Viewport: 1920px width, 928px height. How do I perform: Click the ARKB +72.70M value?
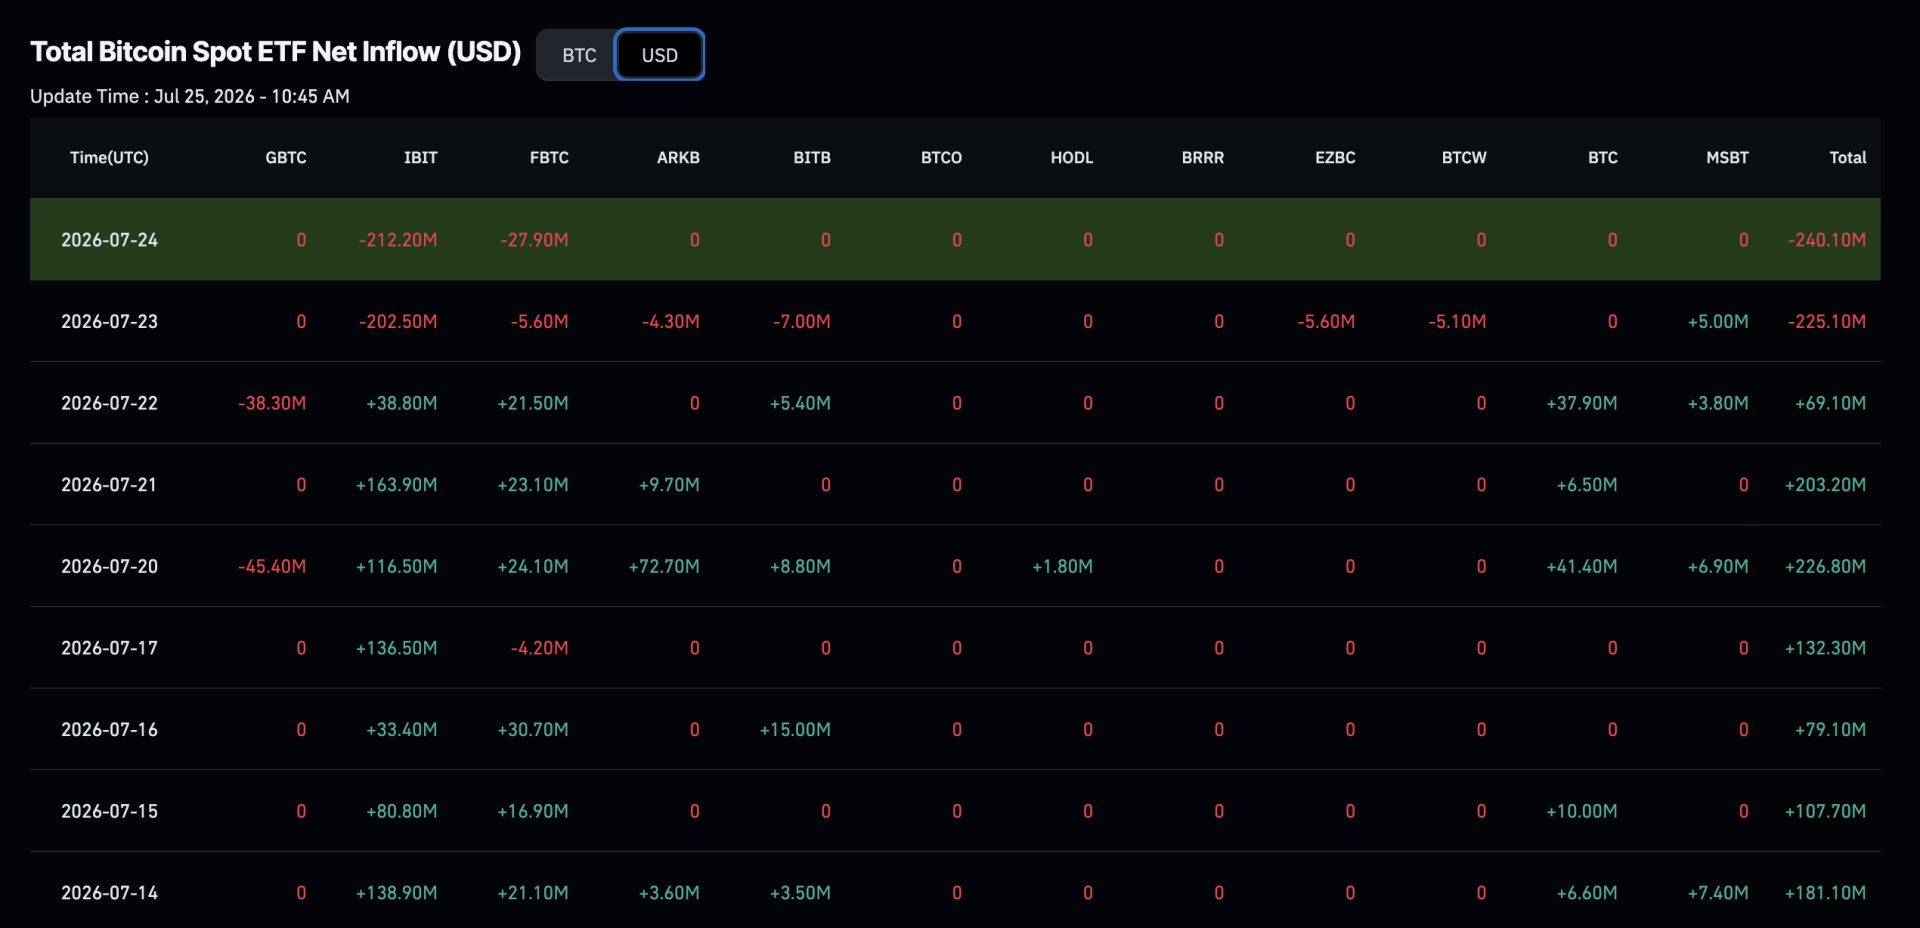tap(664, 566)
